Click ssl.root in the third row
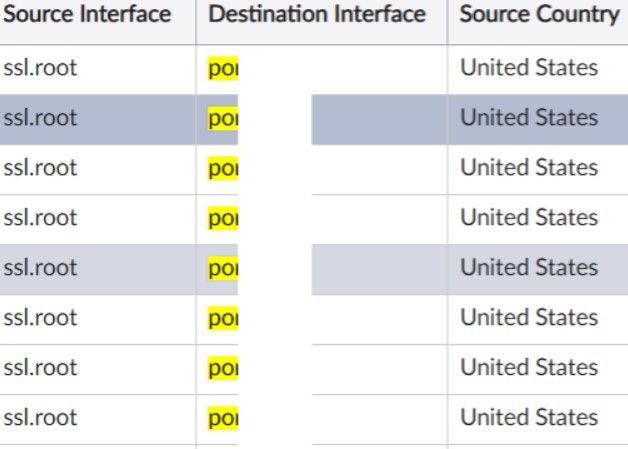 [x=40, y=168]
